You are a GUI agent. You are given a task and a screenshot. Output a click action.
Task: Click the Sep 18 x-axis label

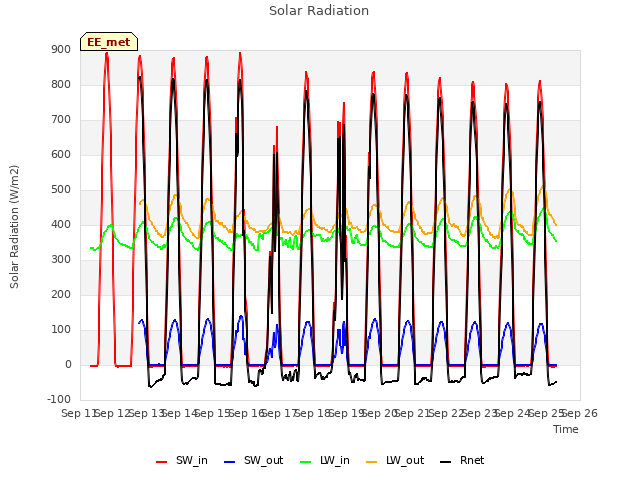click(313, 413)
